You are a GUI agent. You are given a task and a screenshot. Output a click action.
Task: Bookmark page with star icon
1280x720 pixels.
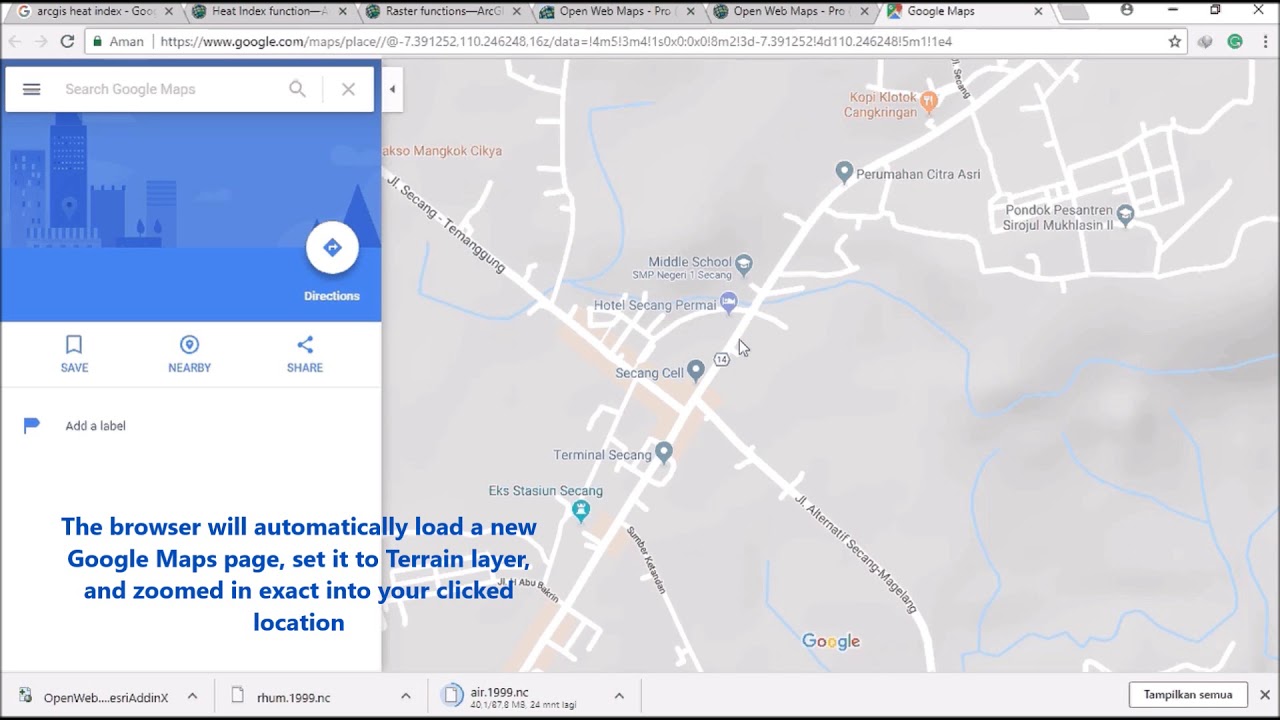(1175, 42)
